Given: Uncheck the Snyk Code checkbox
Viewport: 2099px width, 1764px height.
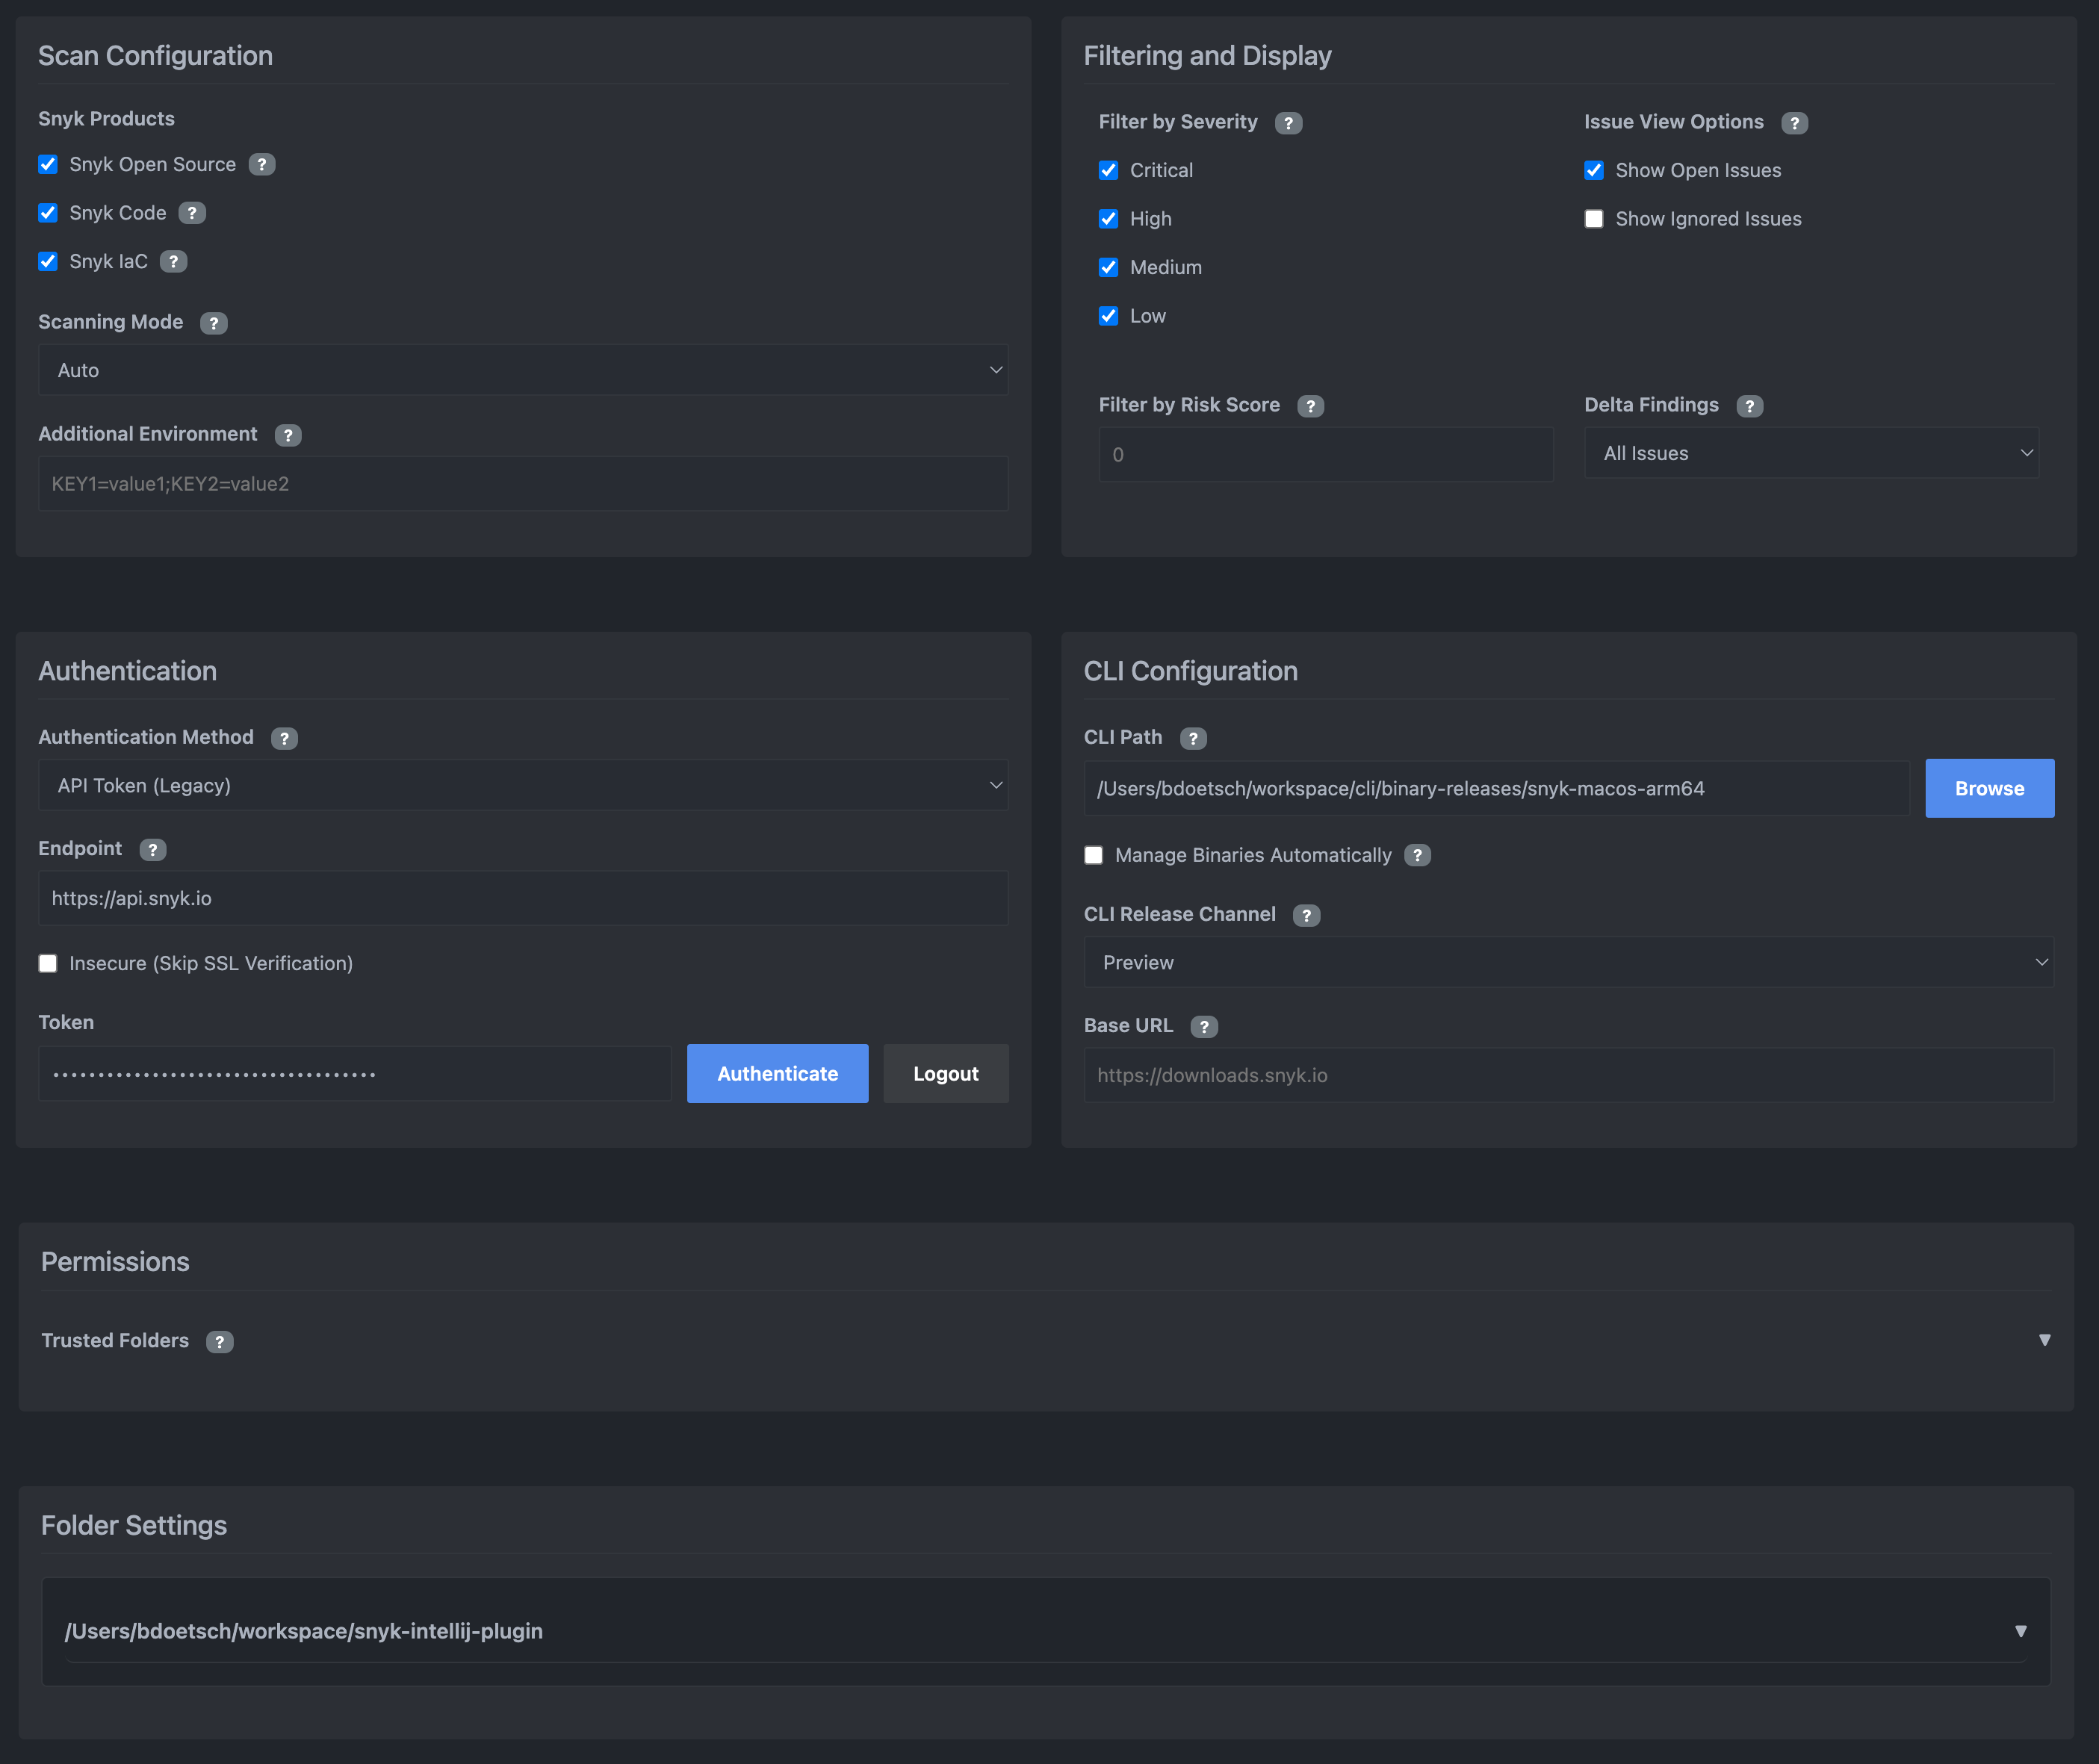Looking at the screenshot, I should 48,213.
